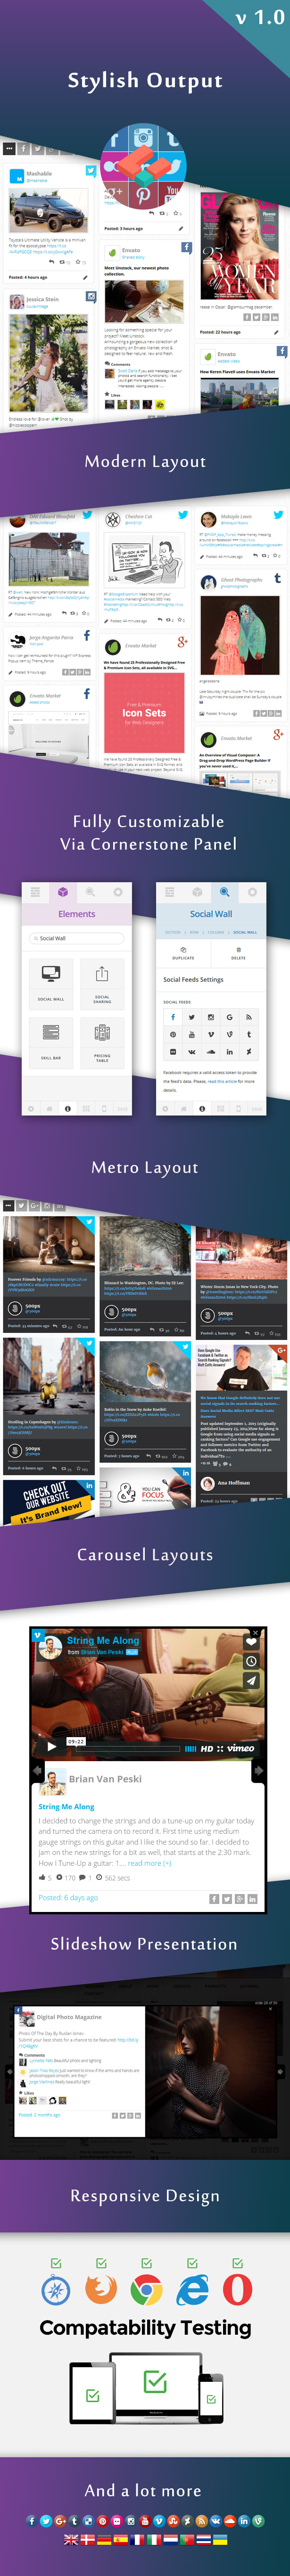Viewport: 290px width, 2576px height.
Task: Click the Internet Explorer browser icon
Action: 192,2290
